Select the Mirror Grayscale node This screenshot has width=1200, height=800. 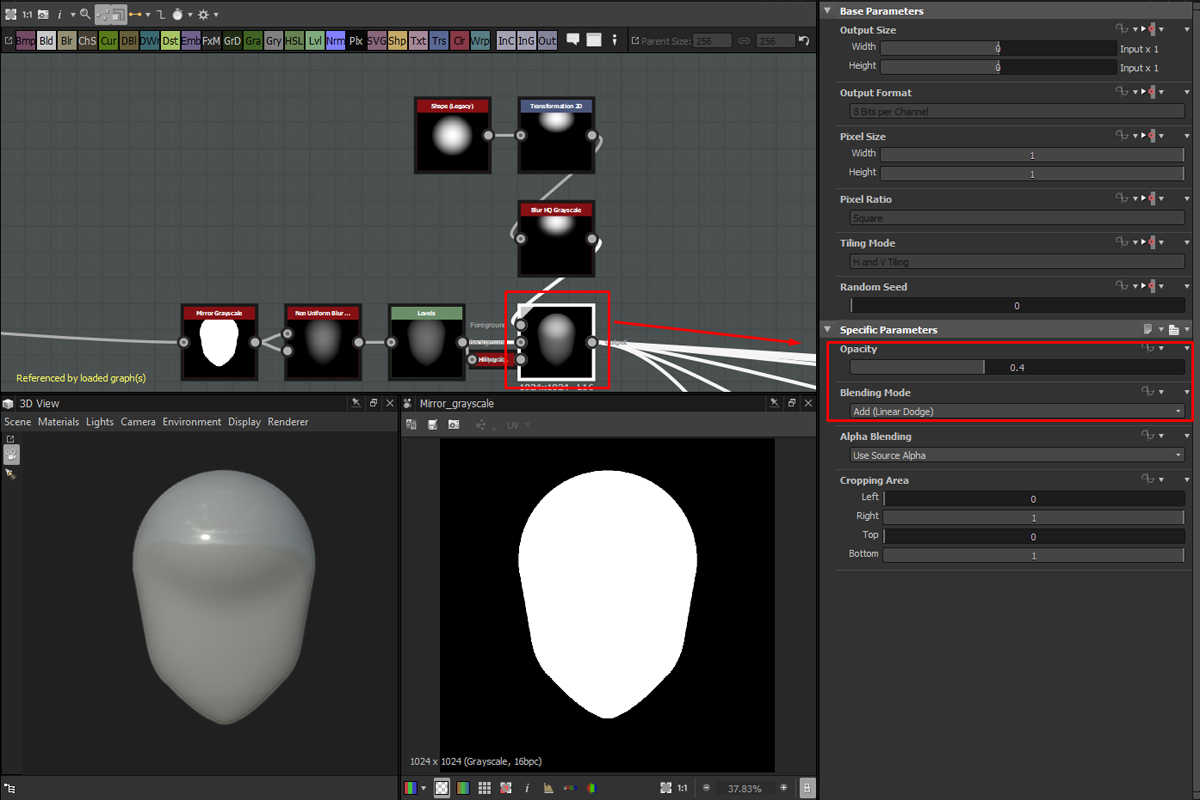pos(219,342)
